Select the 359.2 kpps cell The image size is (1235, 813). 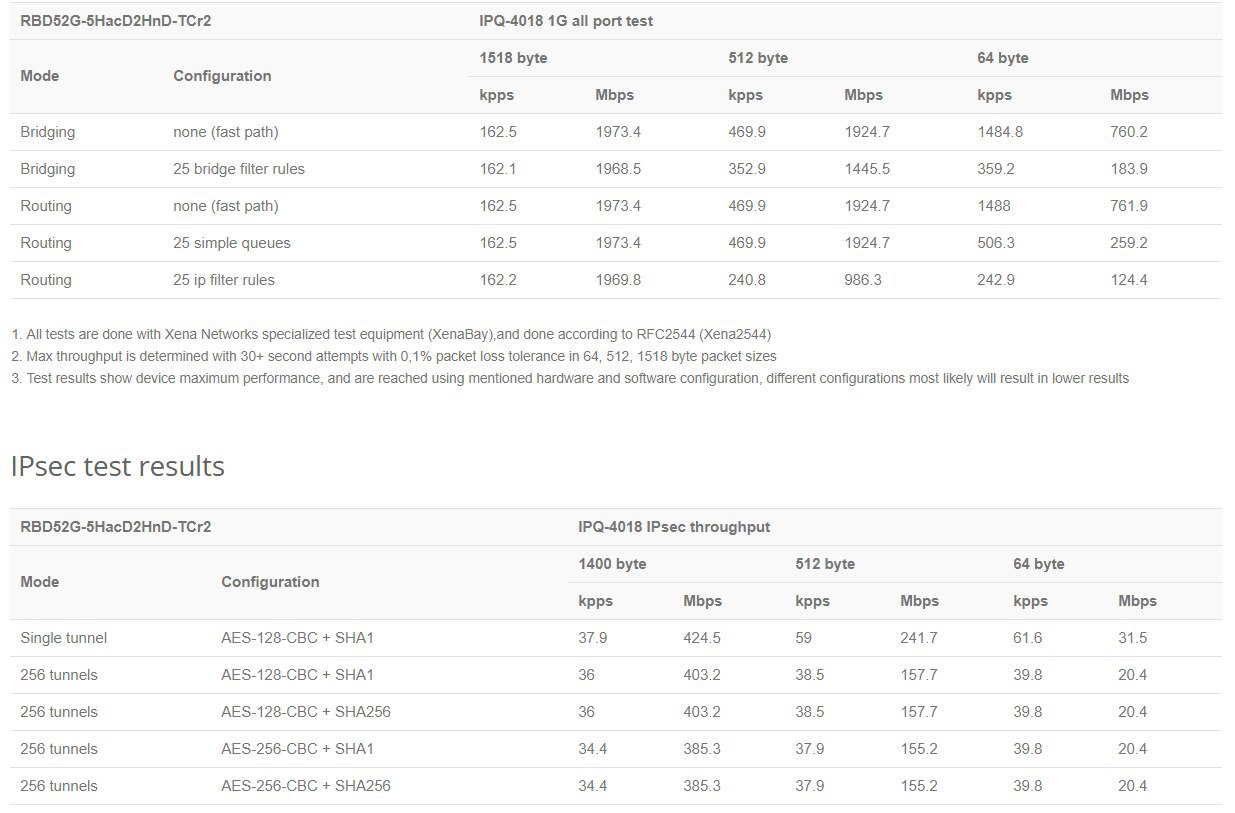pos(996,169)
